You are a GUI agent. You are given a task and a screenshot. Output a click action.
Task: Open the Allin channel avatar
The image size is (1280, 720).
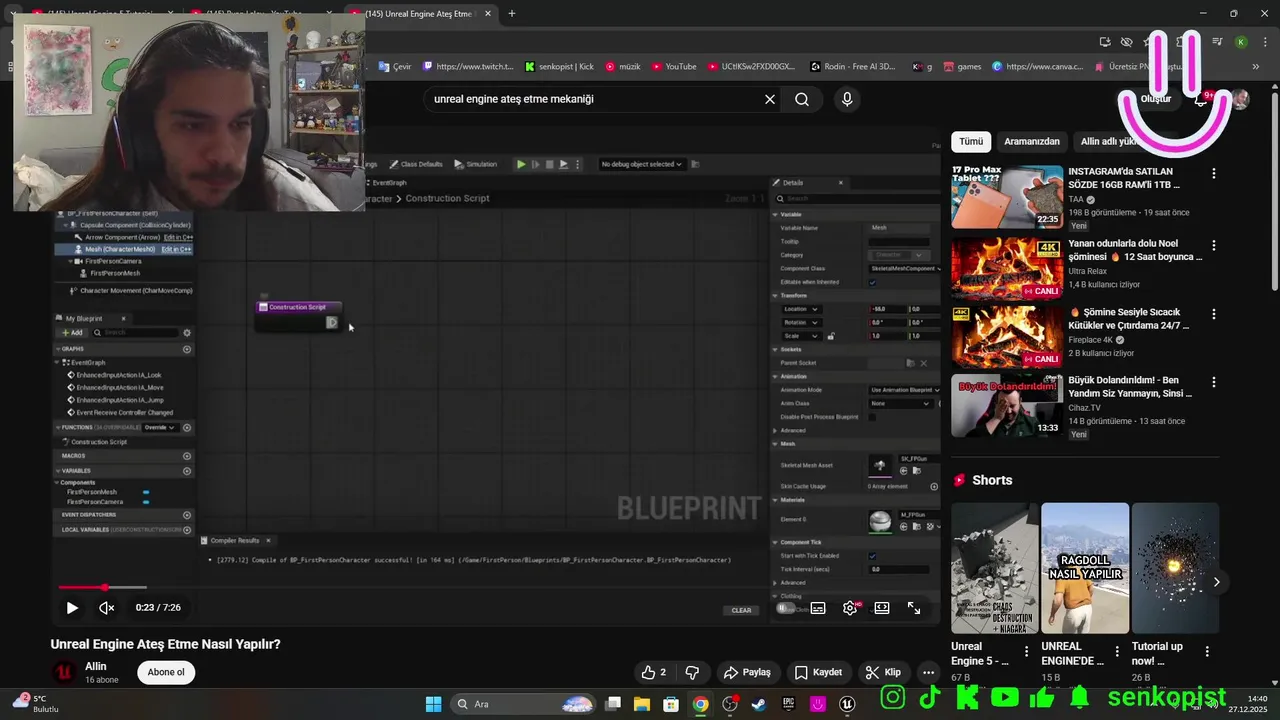(x=64, y=672)
